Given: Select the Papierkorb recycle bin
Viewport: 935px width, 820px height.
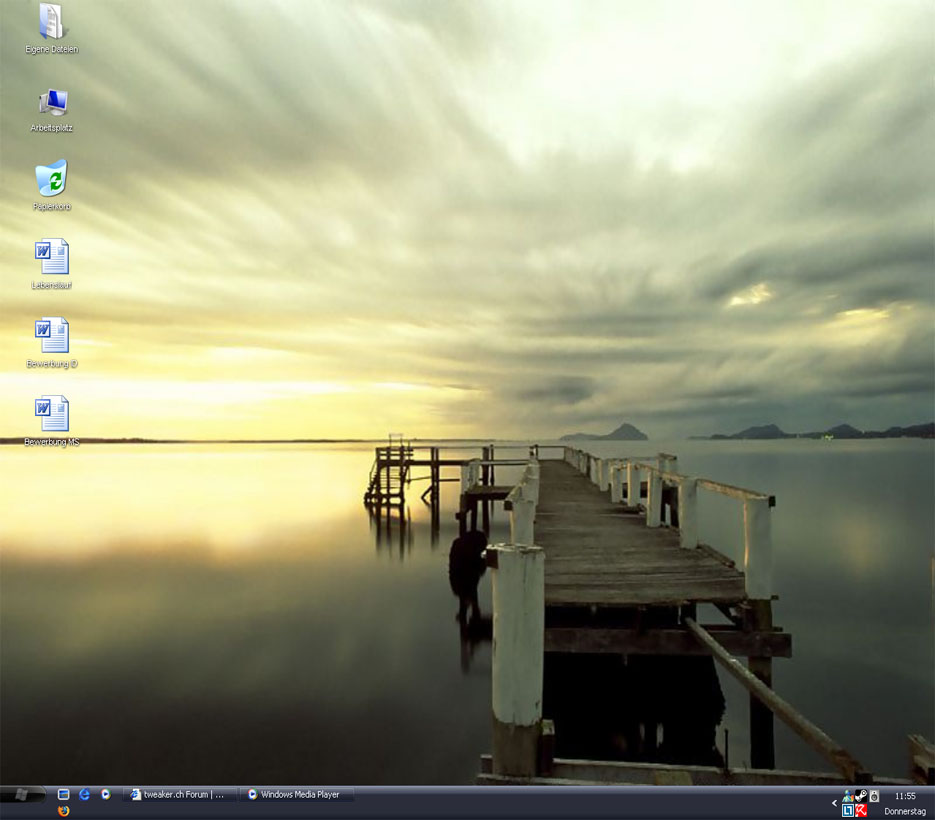Looking at the screenshot, I should click(52, 179).
